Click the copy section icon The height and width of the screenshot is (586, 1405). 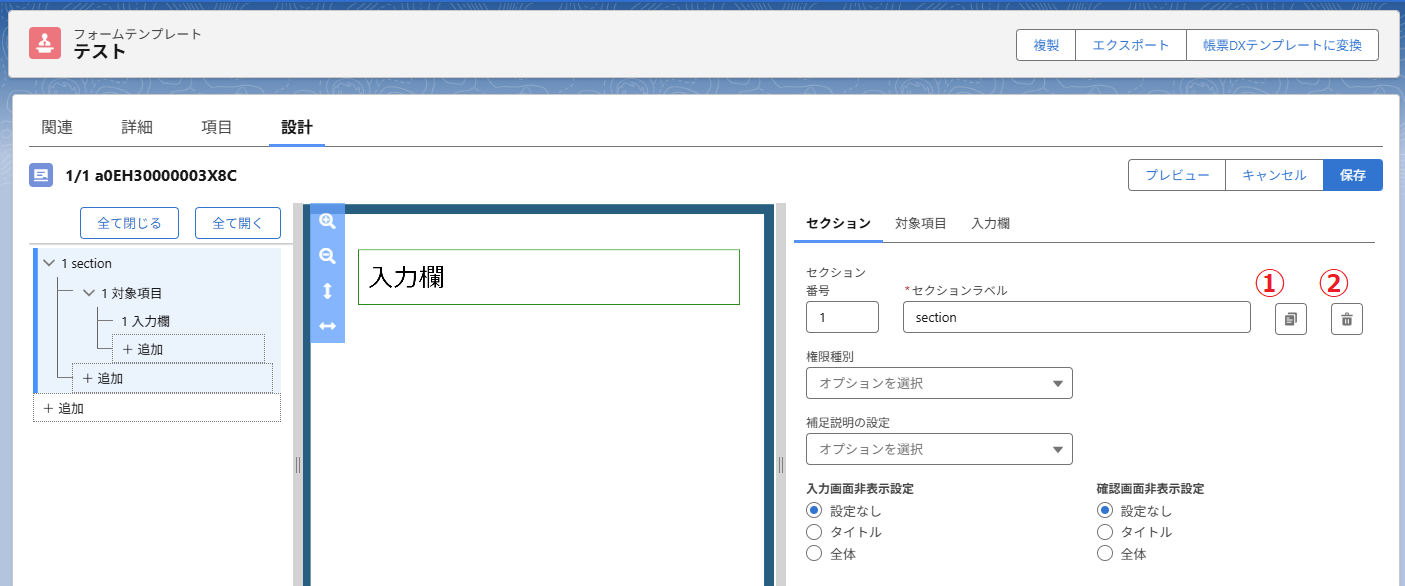pyautogui.click(x=1290, y=319)
